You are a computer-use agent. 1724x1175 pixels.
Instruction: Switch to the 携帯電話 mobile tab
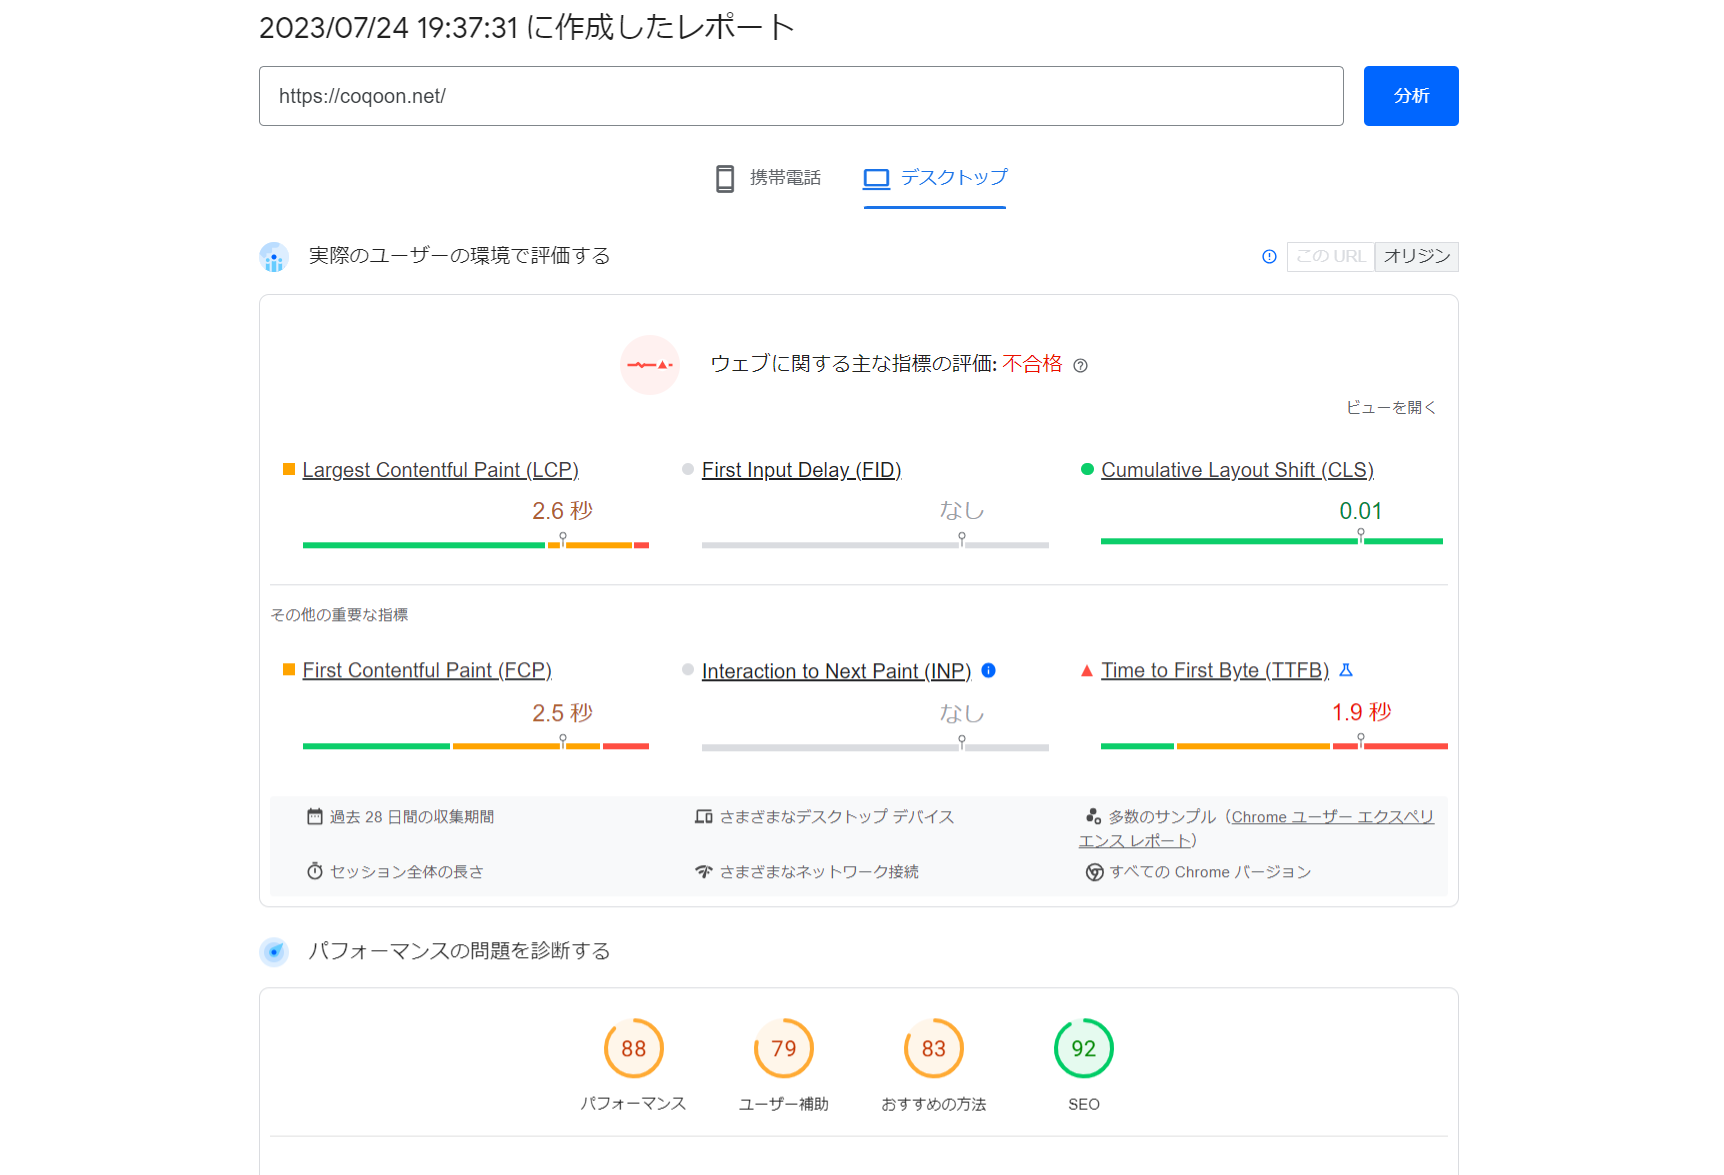768,178
